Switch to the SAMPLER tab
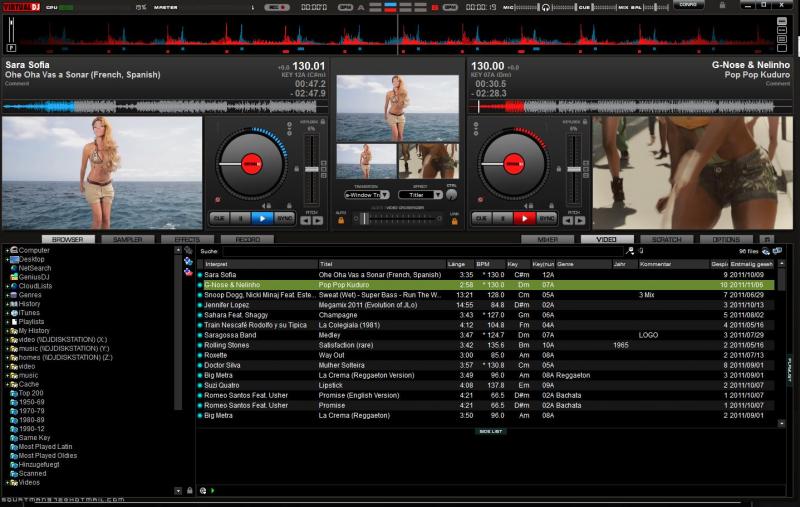The image size is (800, 507). (x=127, y=240)
